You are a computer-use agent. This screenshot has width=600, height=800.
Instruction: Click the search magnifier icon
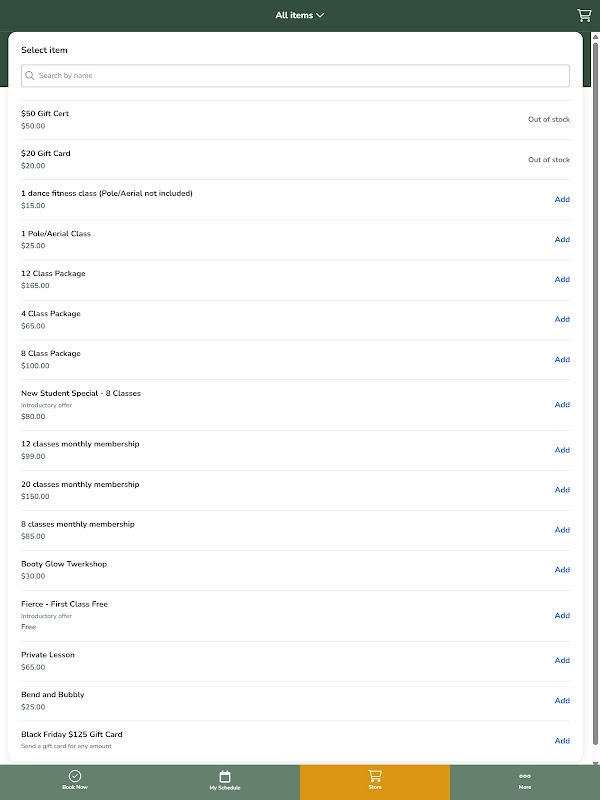[30, 76]
